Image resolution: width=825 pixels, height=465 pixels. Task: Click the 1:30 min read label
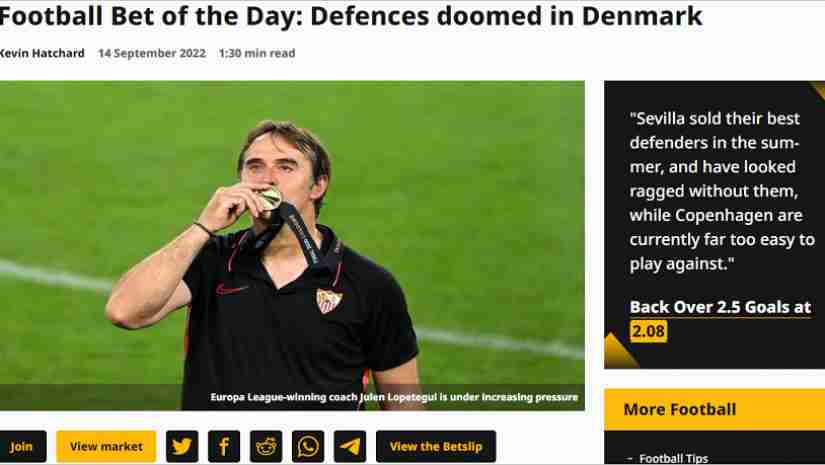pyautogui.click(x=257, y=53)
